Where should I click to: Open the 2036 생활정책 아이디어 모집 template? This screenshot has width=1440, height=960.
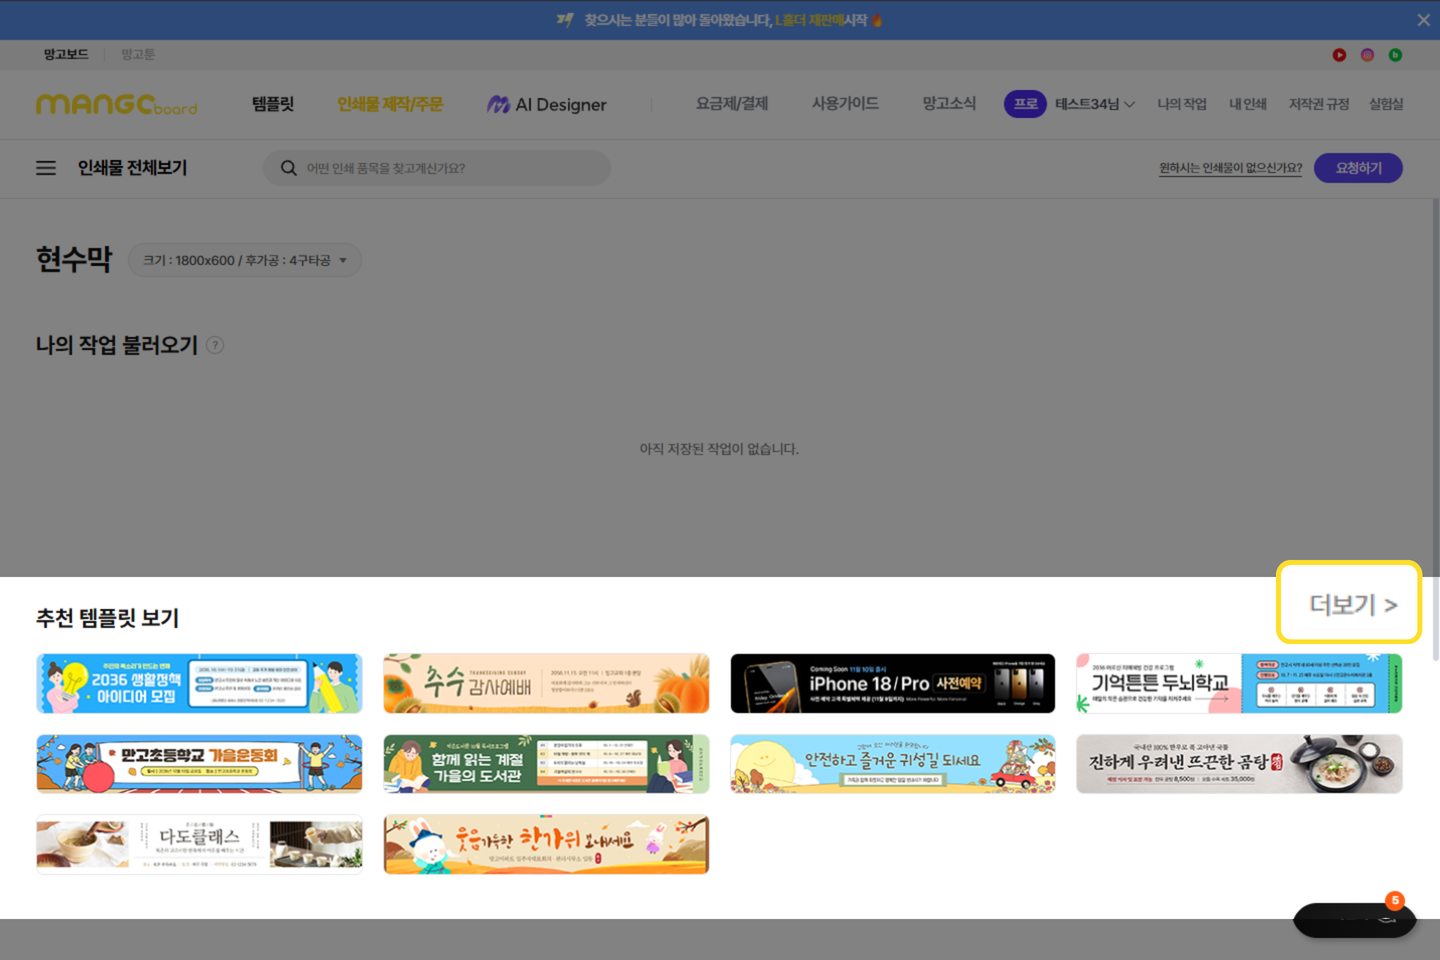(199, 684)
